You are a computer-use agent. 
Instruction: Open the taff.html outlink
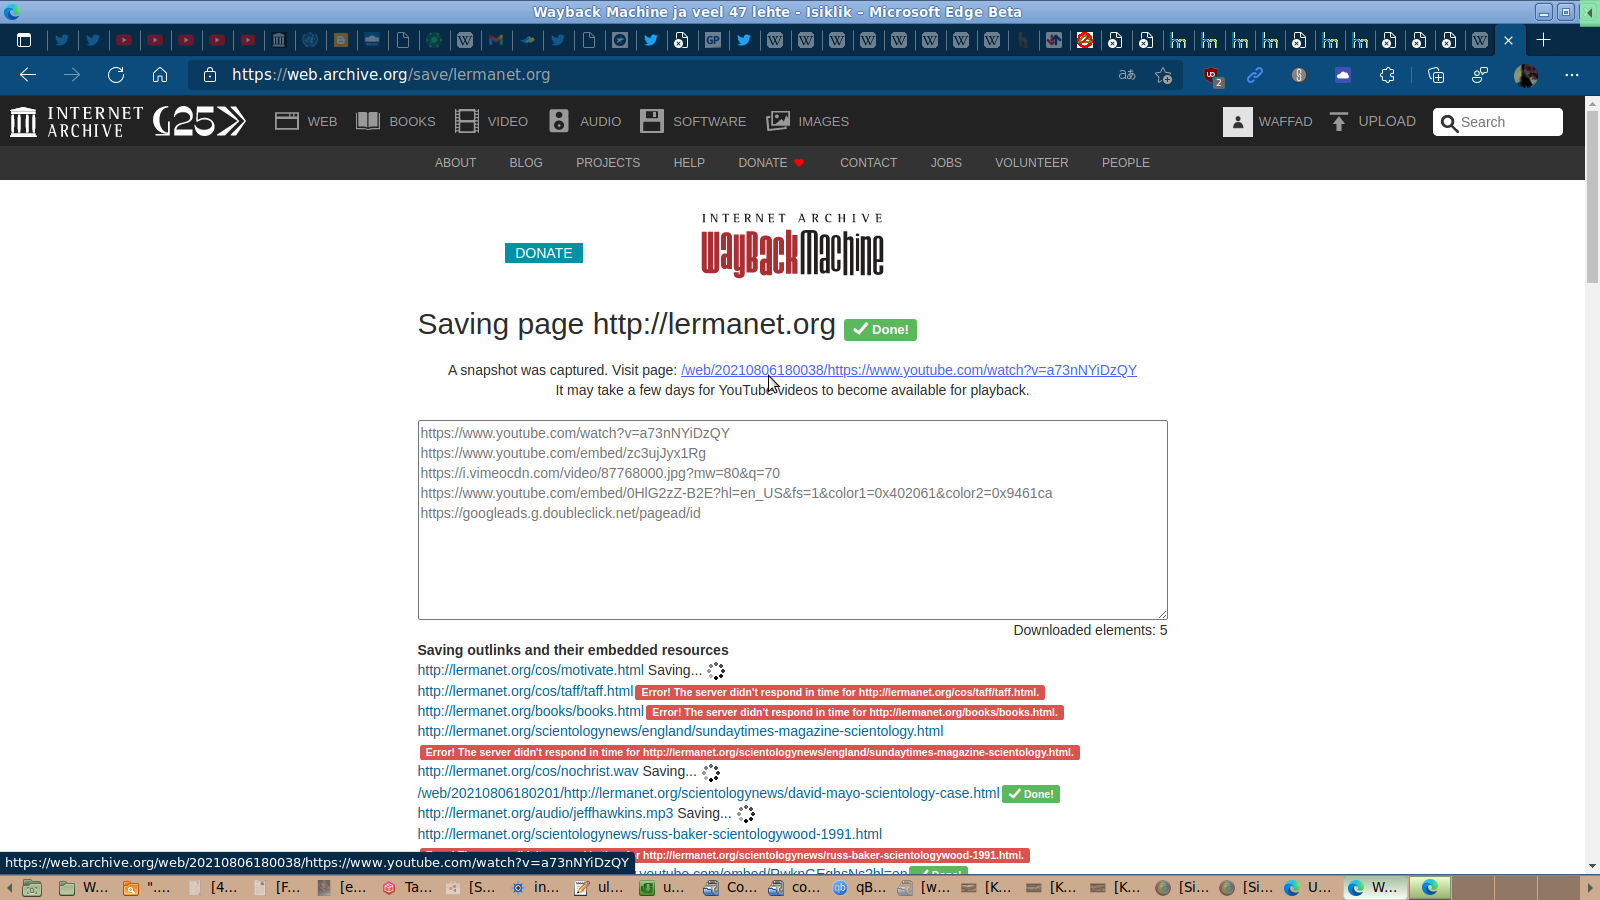525,691
